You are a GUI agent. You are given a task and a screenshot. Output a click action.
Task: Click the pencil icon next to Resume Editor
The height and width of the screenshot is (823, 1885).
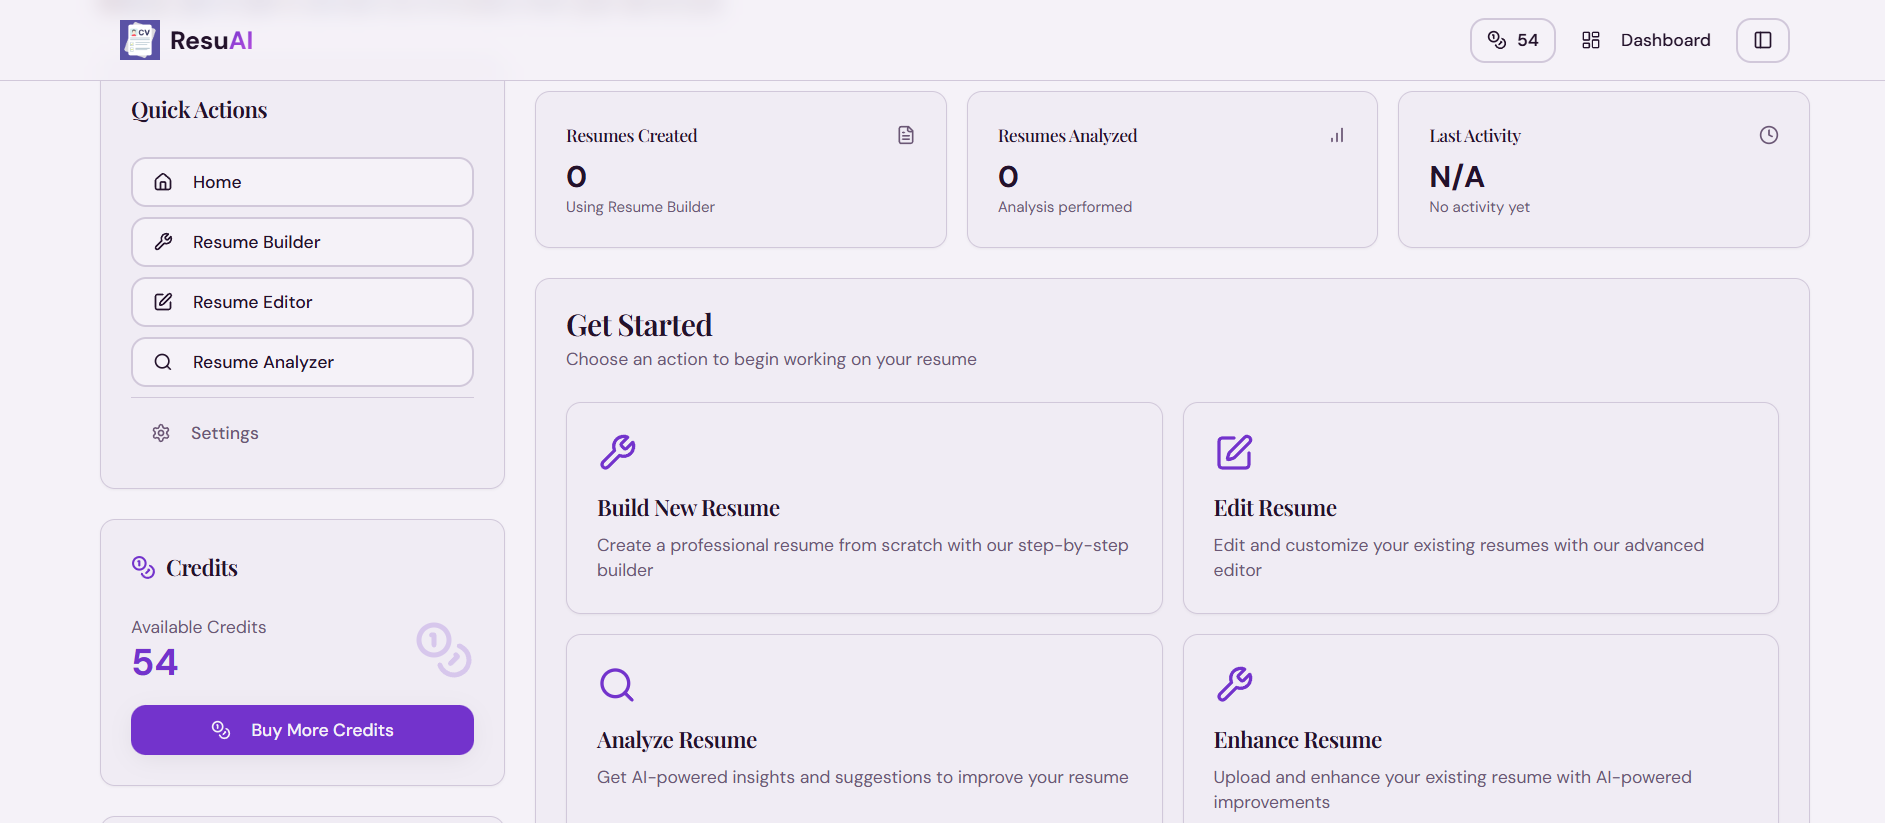(163, 301)
